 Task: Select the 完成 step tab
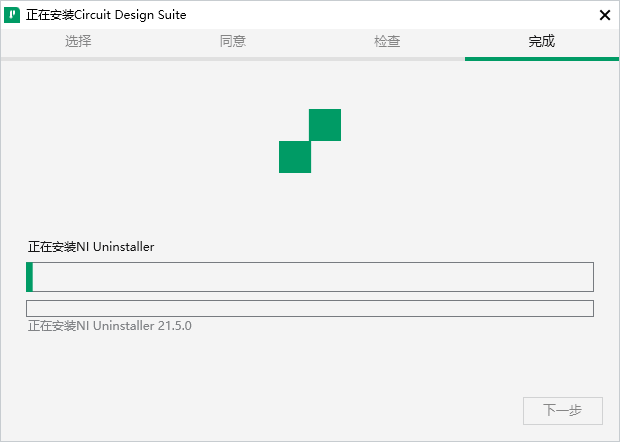pos(542,41)
